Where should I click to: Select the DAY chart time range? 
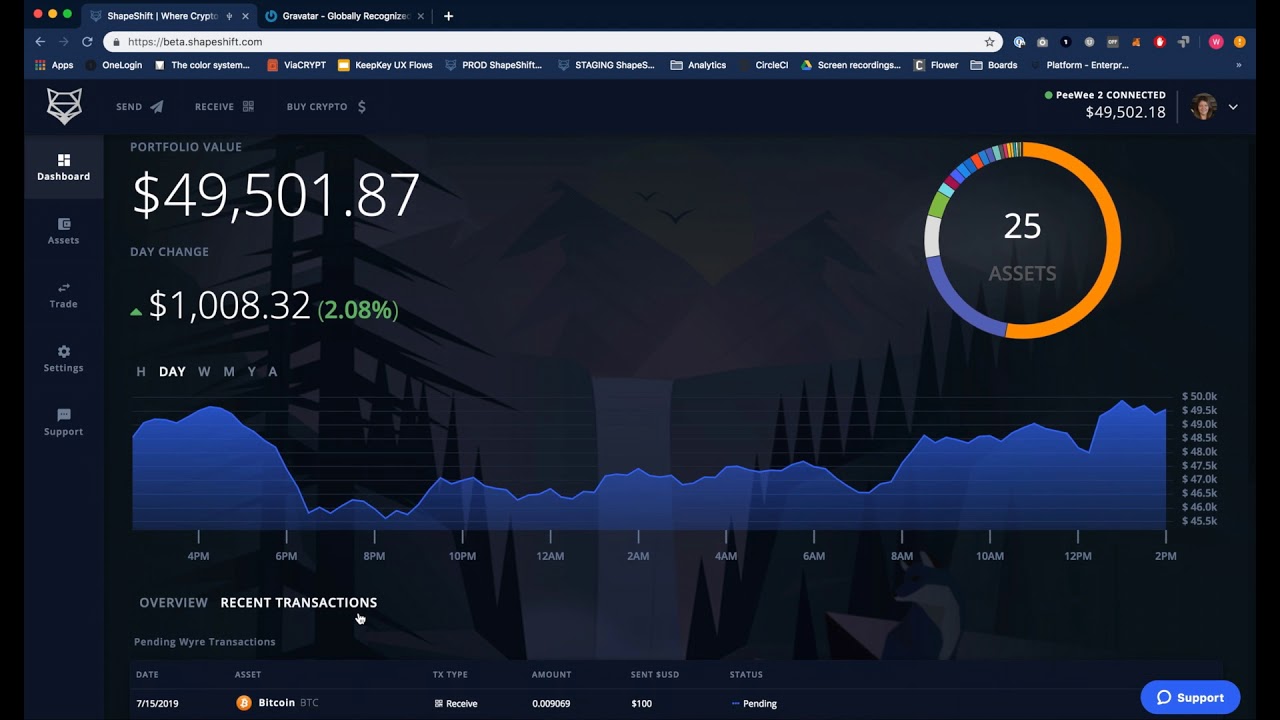coord(172,371)
